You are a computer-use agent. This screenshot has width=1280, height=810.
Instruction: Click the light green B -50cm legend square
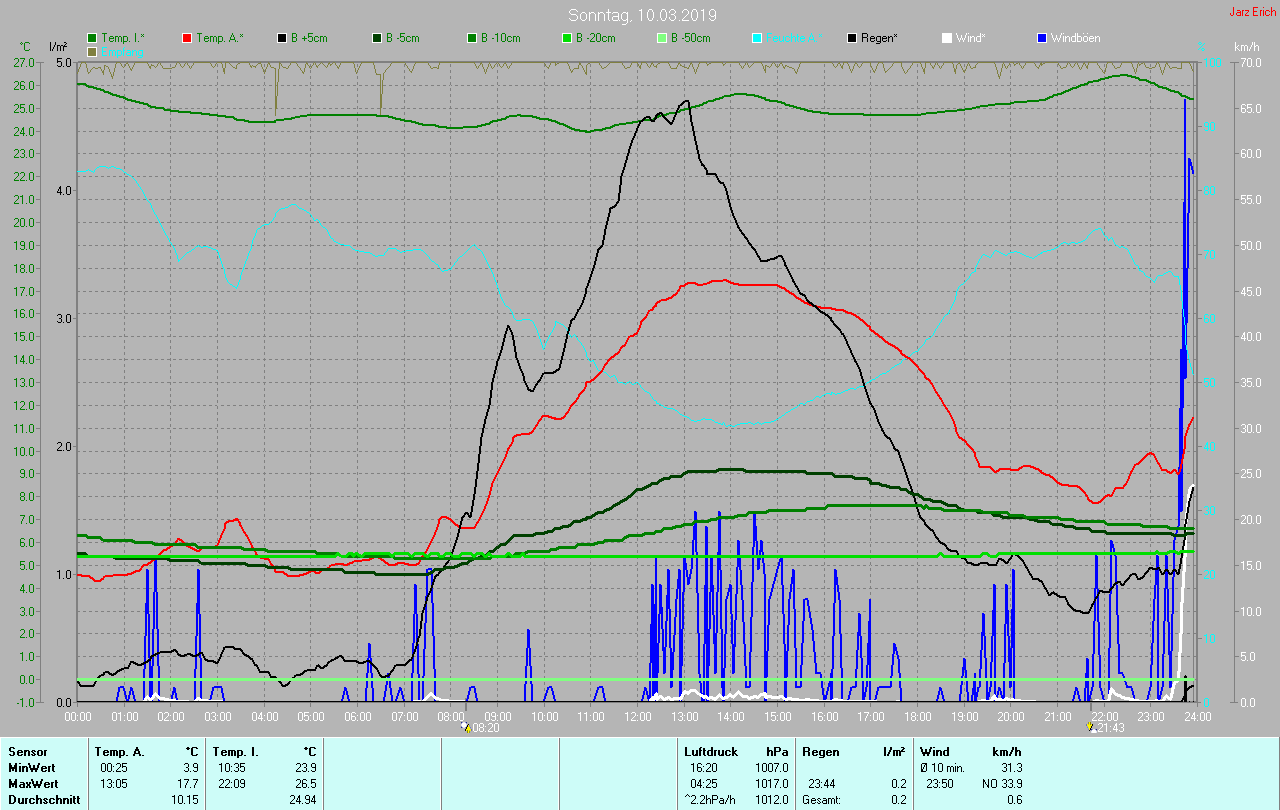tap(662, 38)
